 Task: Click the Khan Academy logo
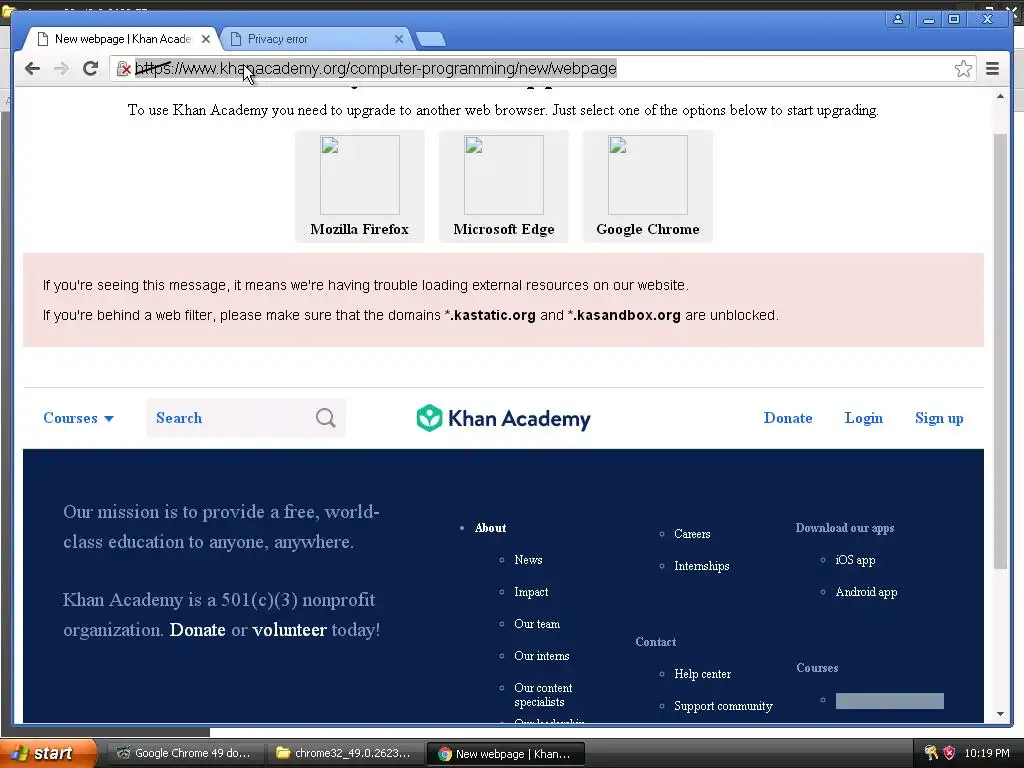pos(503,418)
